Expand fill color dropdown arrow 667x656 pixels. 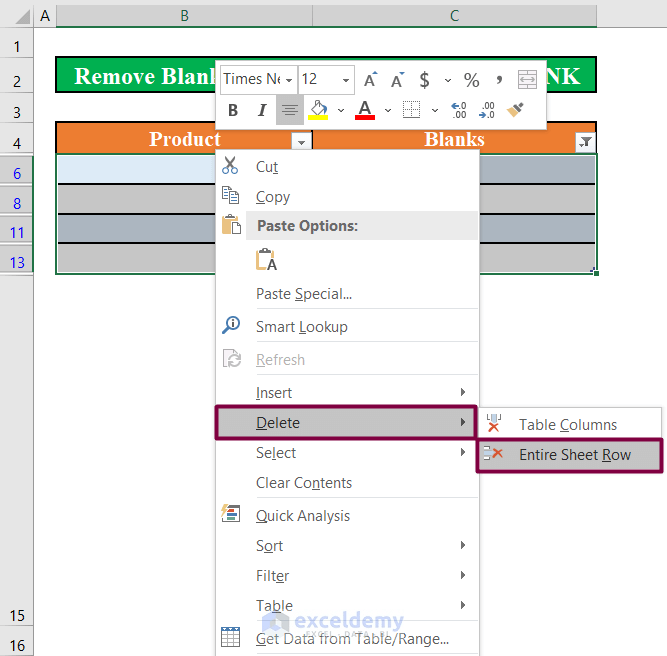[x=341, y=111]
